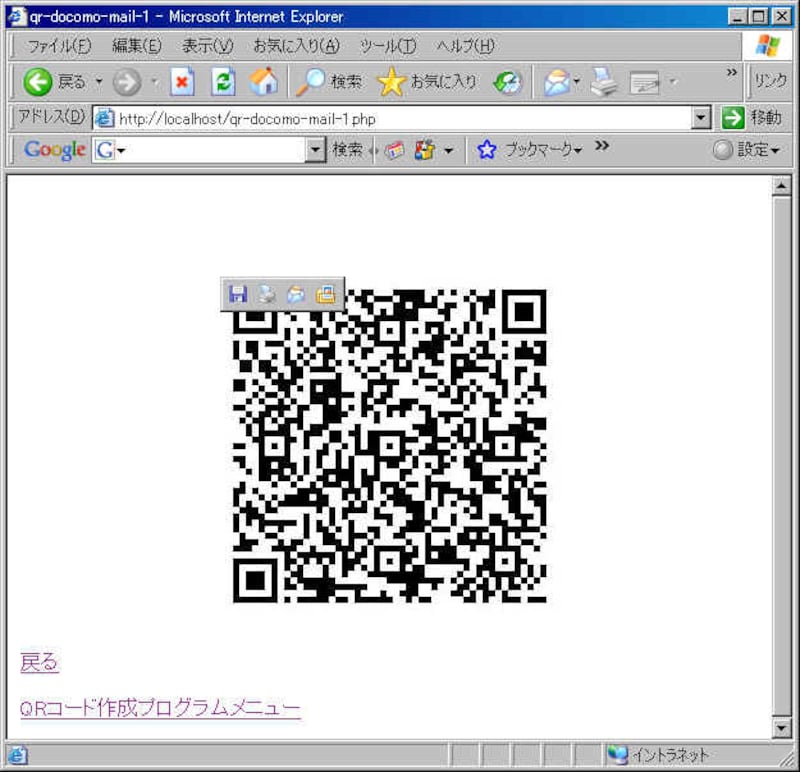Click the vertical scrollbar down arrow
The width and height of the screenshot is (800, 772).
782,728
